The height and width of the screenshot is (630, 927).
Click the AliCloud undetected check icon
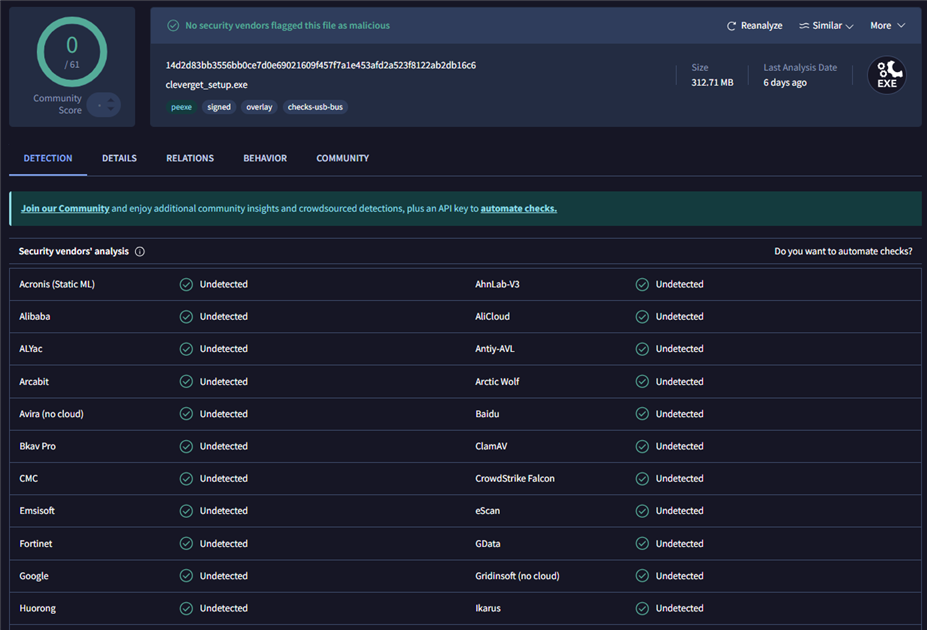[x=642, y=317]
